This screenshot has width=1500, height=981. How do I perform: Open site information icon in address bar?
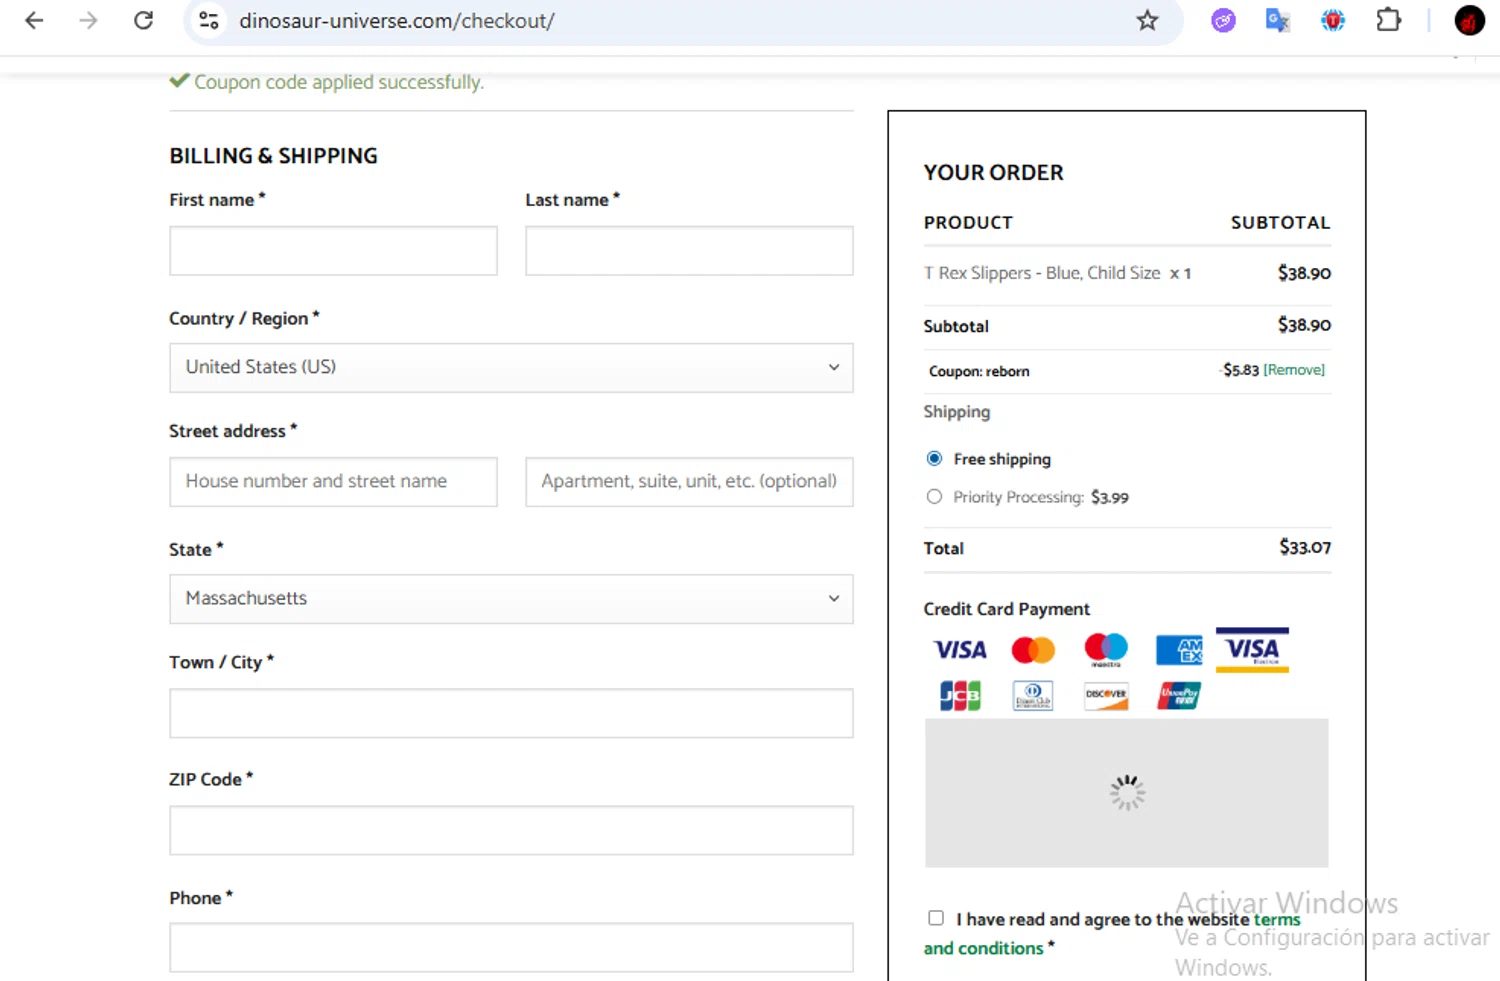(x=209, y=20)
